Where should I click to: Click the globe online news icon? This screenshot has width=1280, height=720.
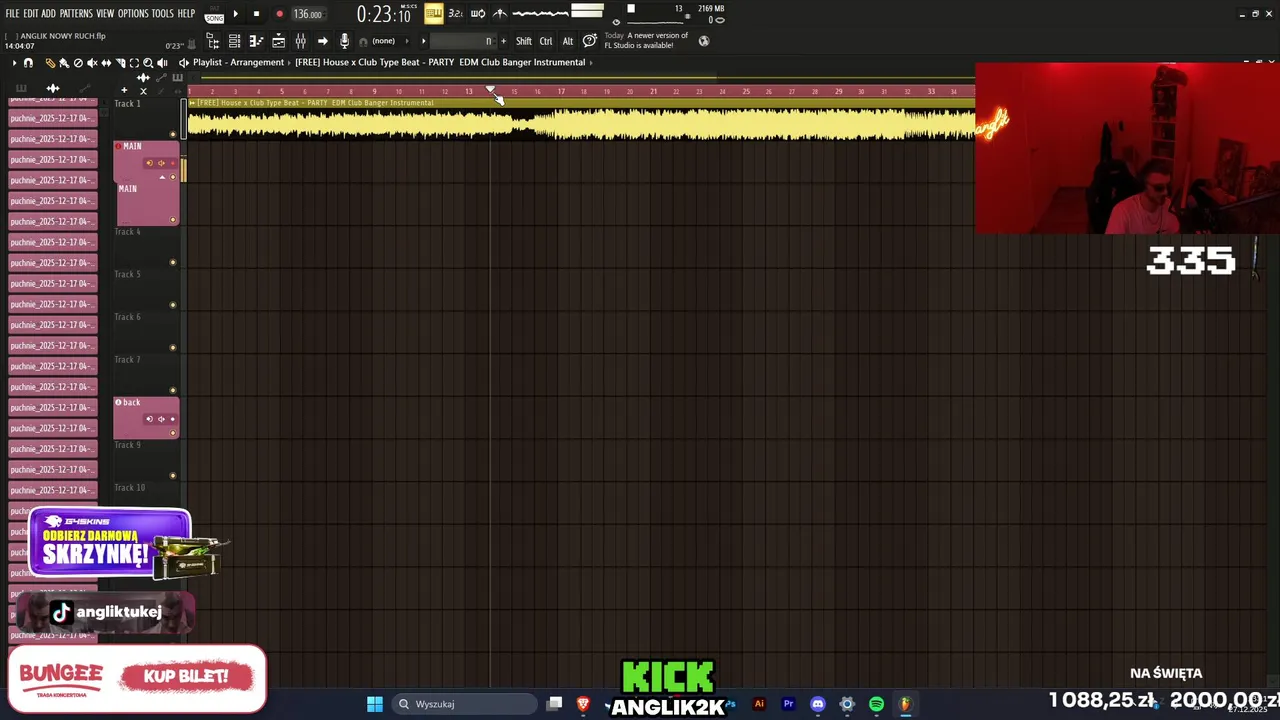704,41
